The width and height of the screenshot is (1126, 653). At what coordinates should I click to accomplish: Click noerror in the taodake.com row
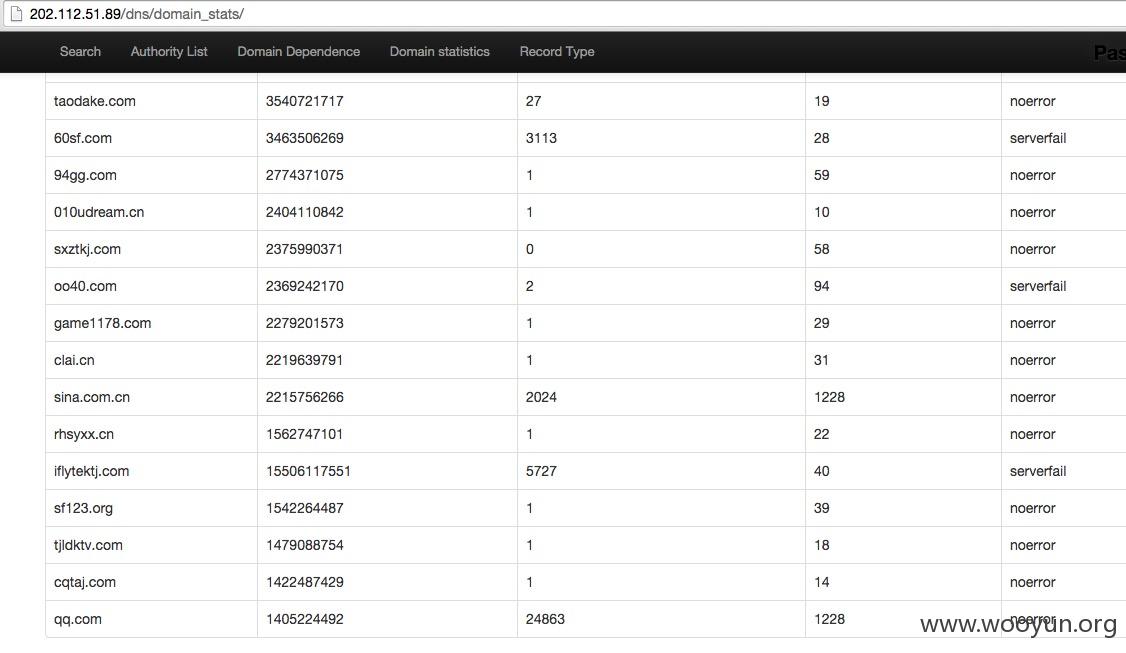click(1033, 101)
